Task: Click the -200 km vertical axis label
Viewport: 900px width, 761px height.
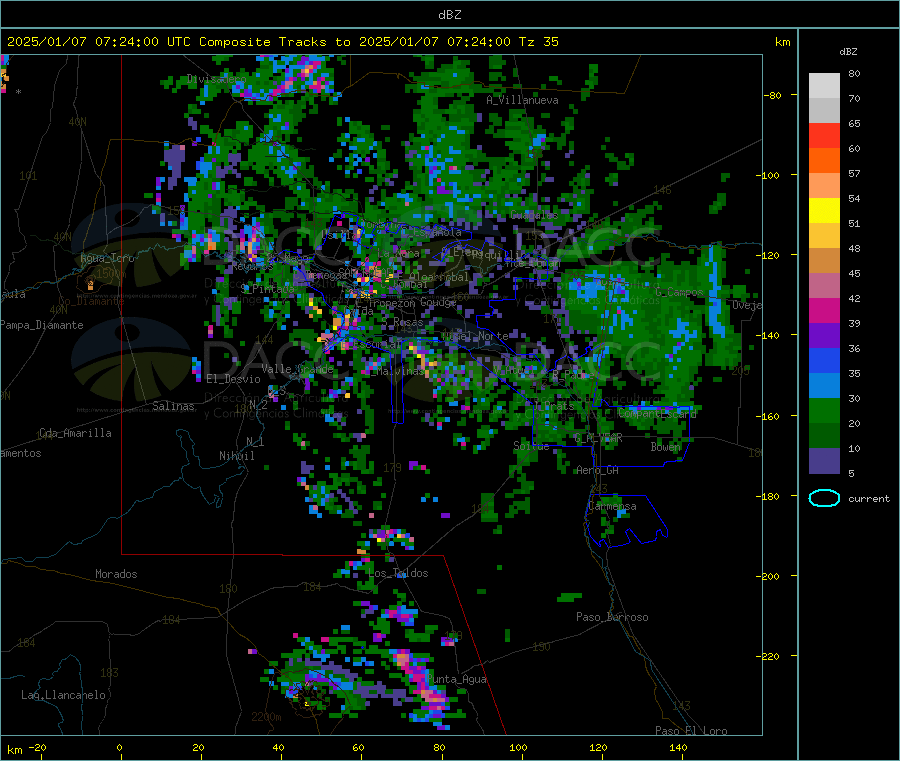Action: (768, 576)
